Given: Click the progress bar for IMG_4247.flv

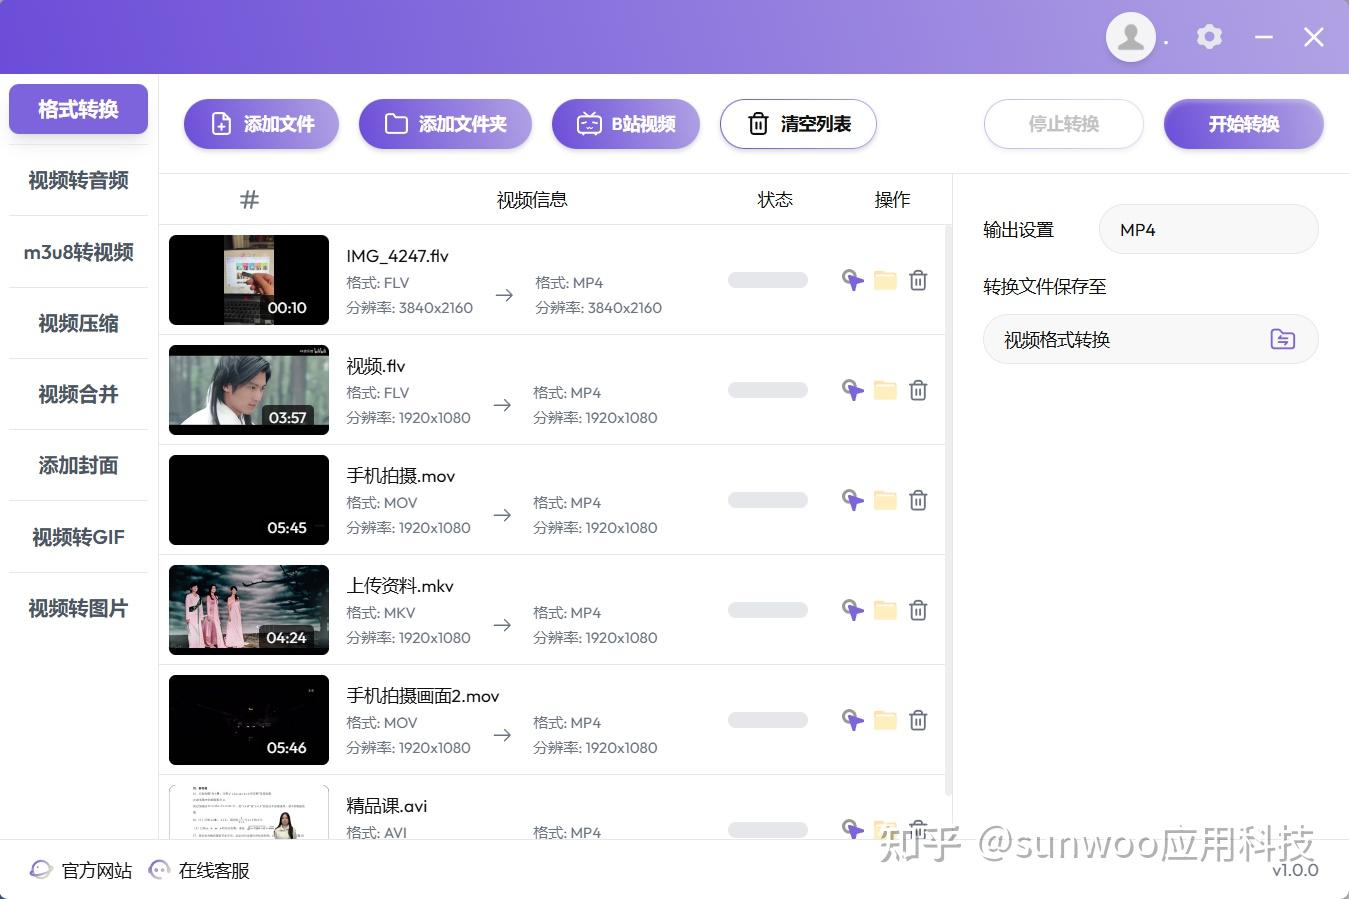Looking at the screenshot, I should coord(767,280).
